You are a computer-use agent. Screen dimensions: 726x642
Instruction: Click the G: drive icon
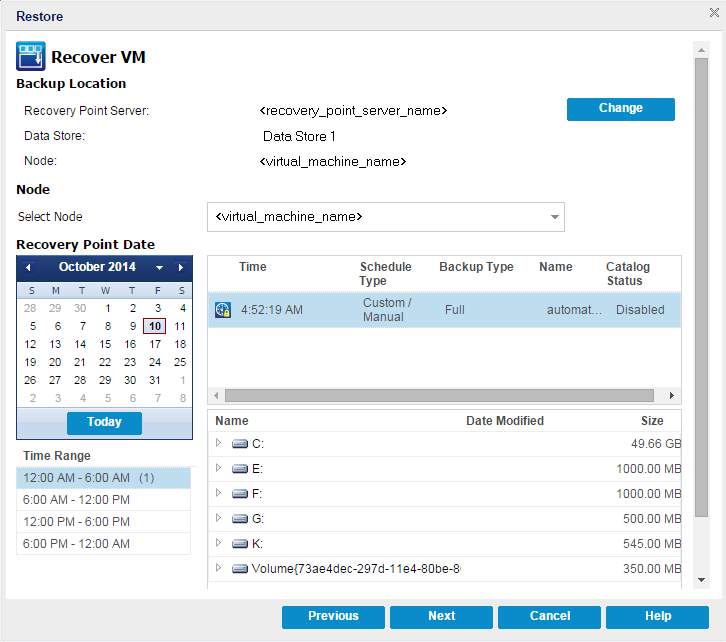239,519
